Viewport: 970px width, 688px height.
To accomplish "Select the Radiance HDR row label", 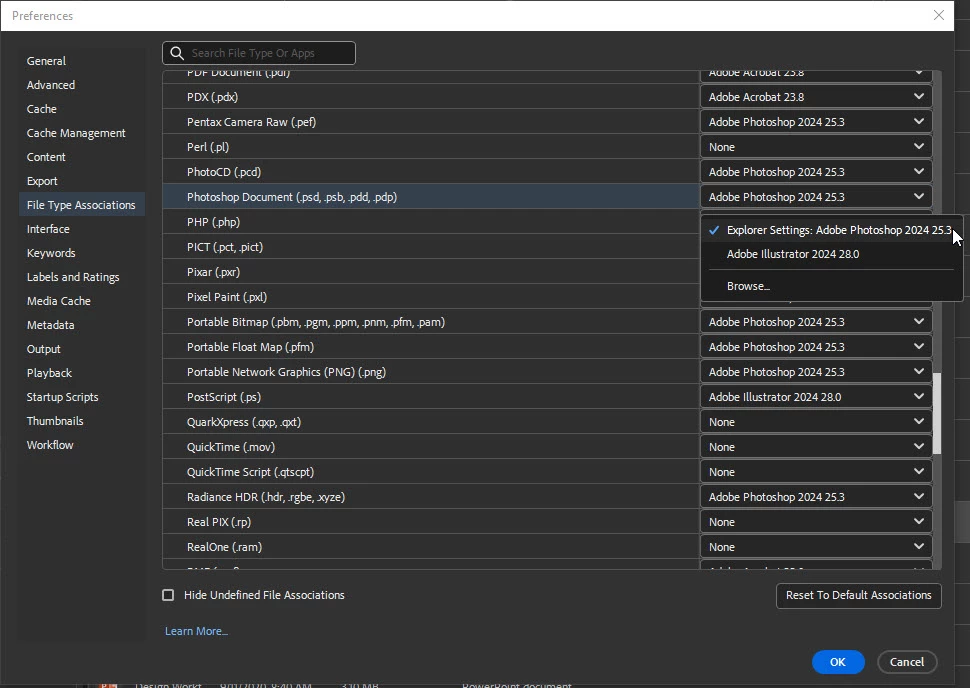I will pos(266,497).
